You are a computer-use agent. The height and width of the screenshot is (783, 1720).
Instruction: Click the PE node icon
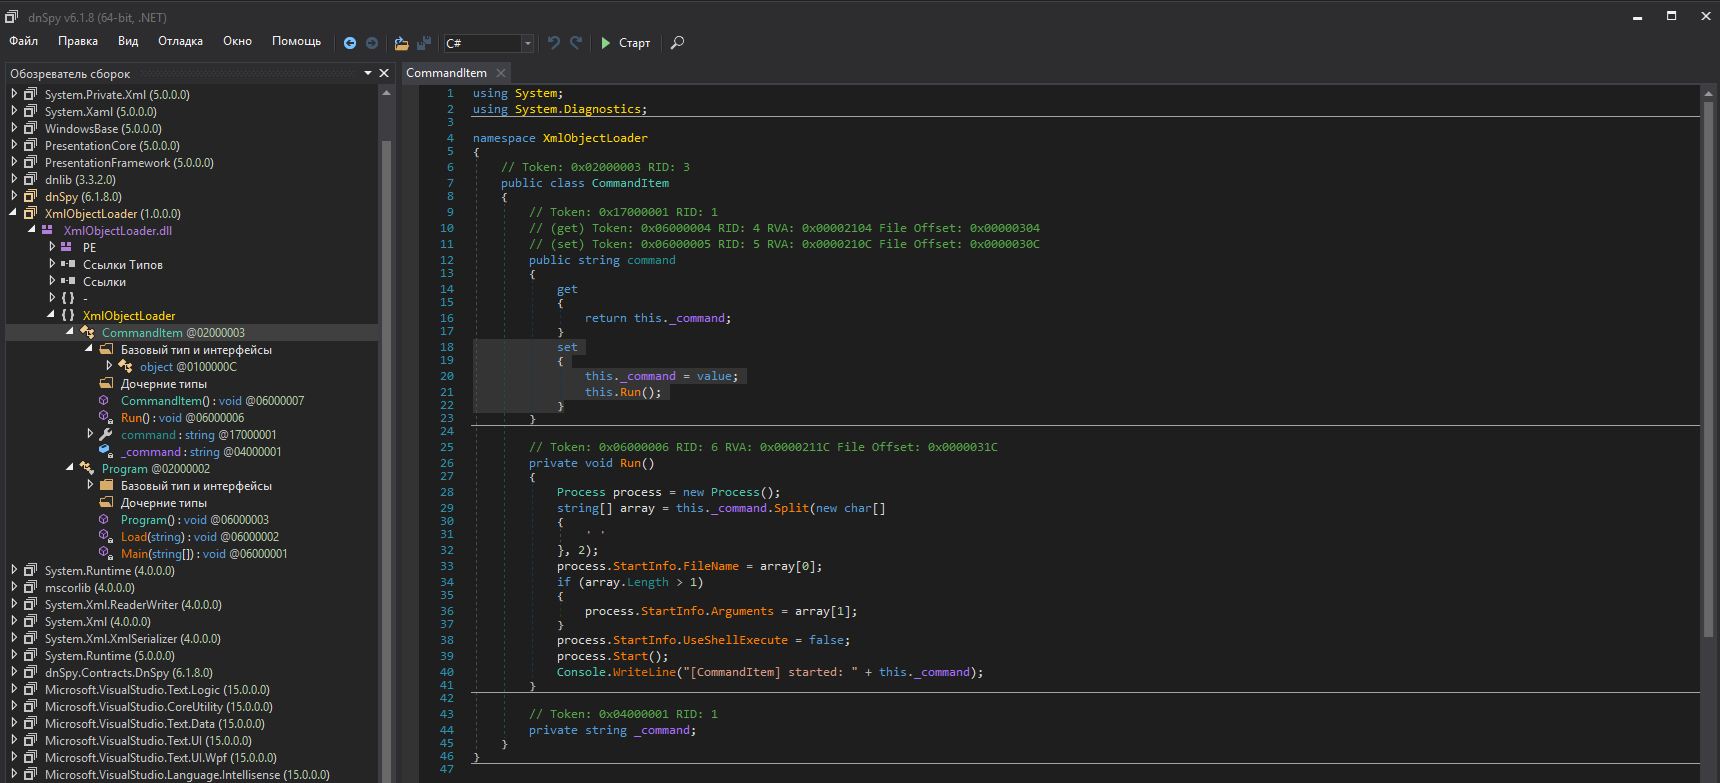(x=66, y=247)
